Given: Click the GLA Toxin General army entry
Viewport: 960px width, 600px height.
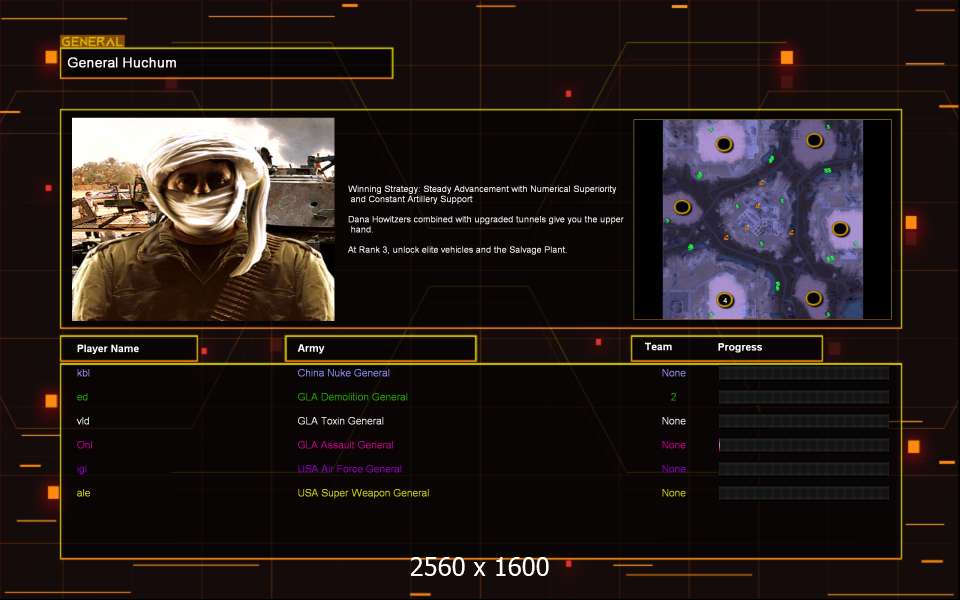Looking at the screenshot, I should coord(340,421).
